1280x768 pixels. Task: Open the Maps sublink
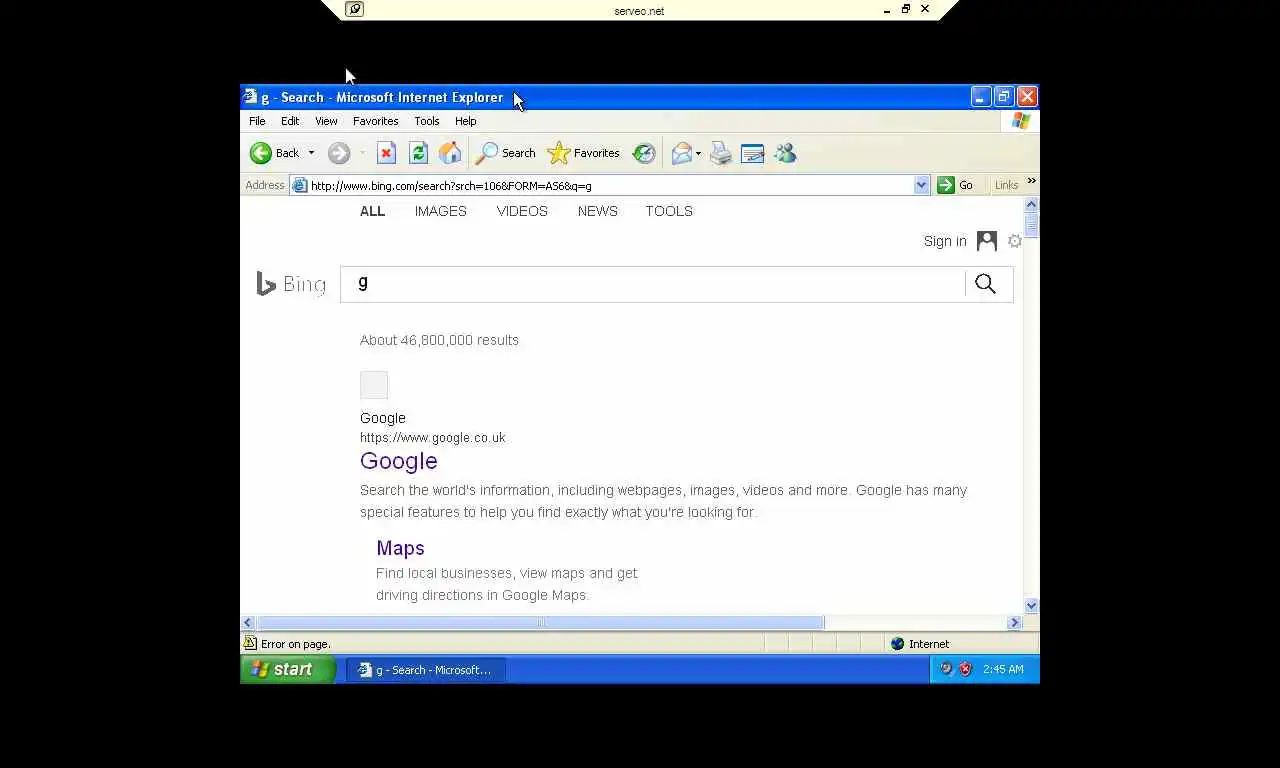click(x=400, y=548)
